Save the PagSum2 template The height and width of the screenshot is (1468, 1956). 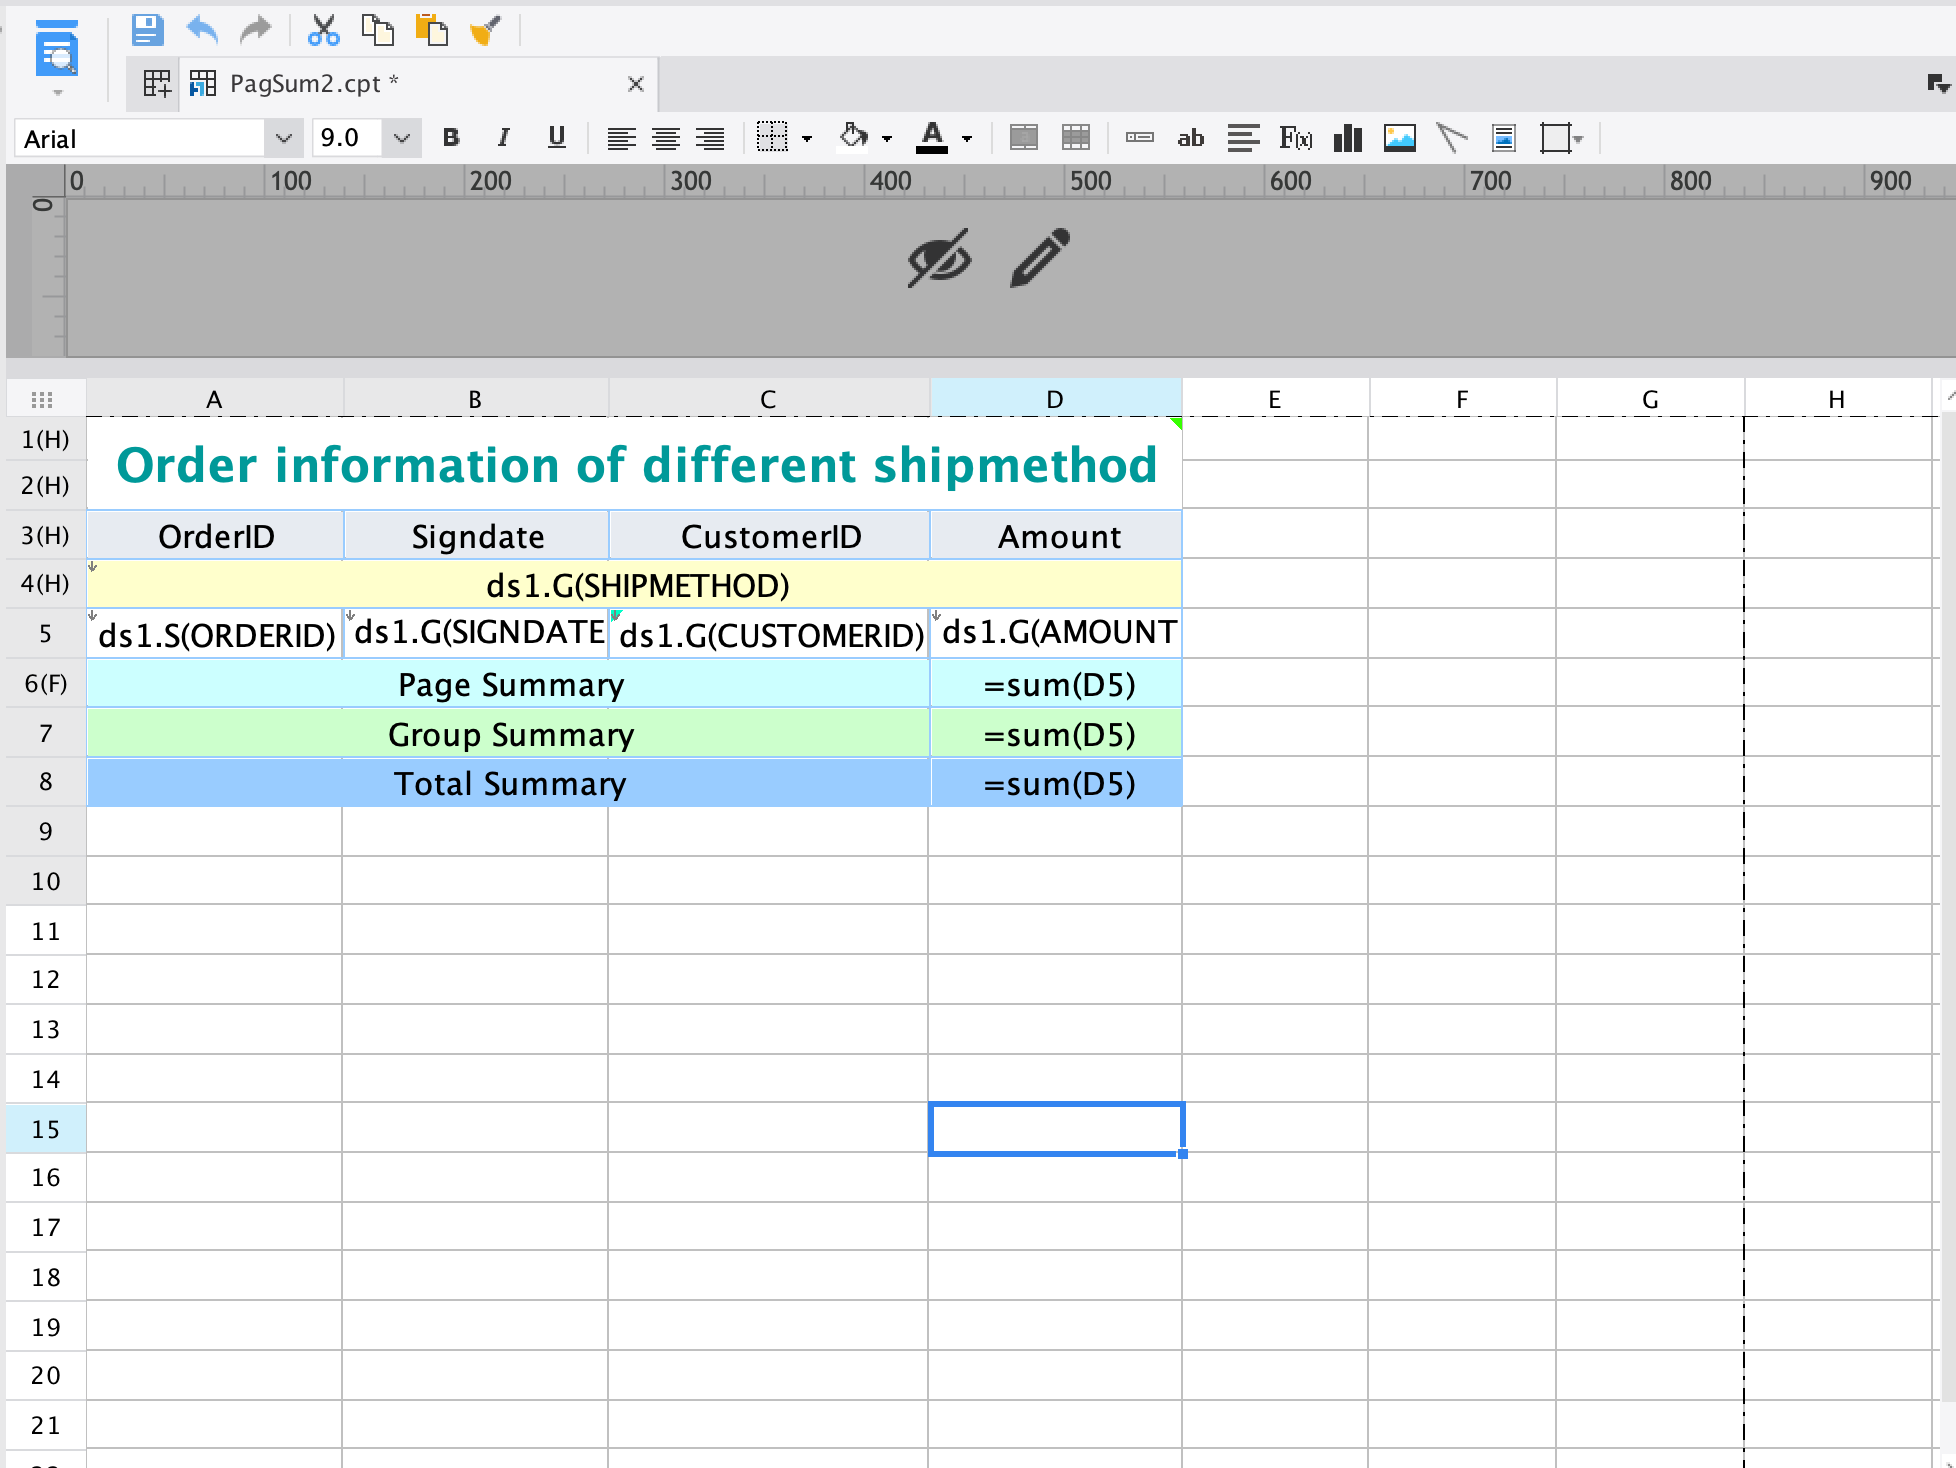(x=147, y=30)
